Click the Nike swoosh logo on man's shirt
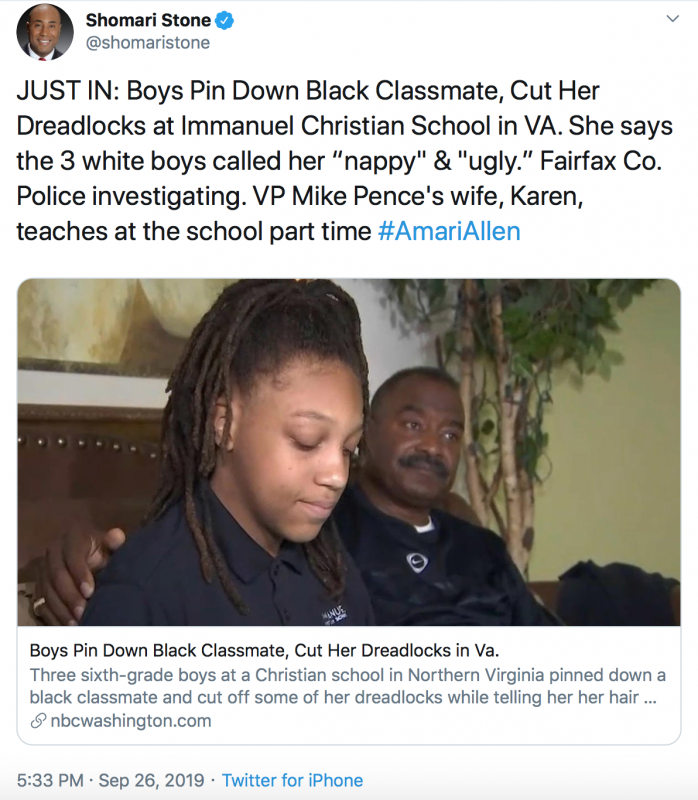This screenshot has height=800, width=698. (x=417, y=562)
